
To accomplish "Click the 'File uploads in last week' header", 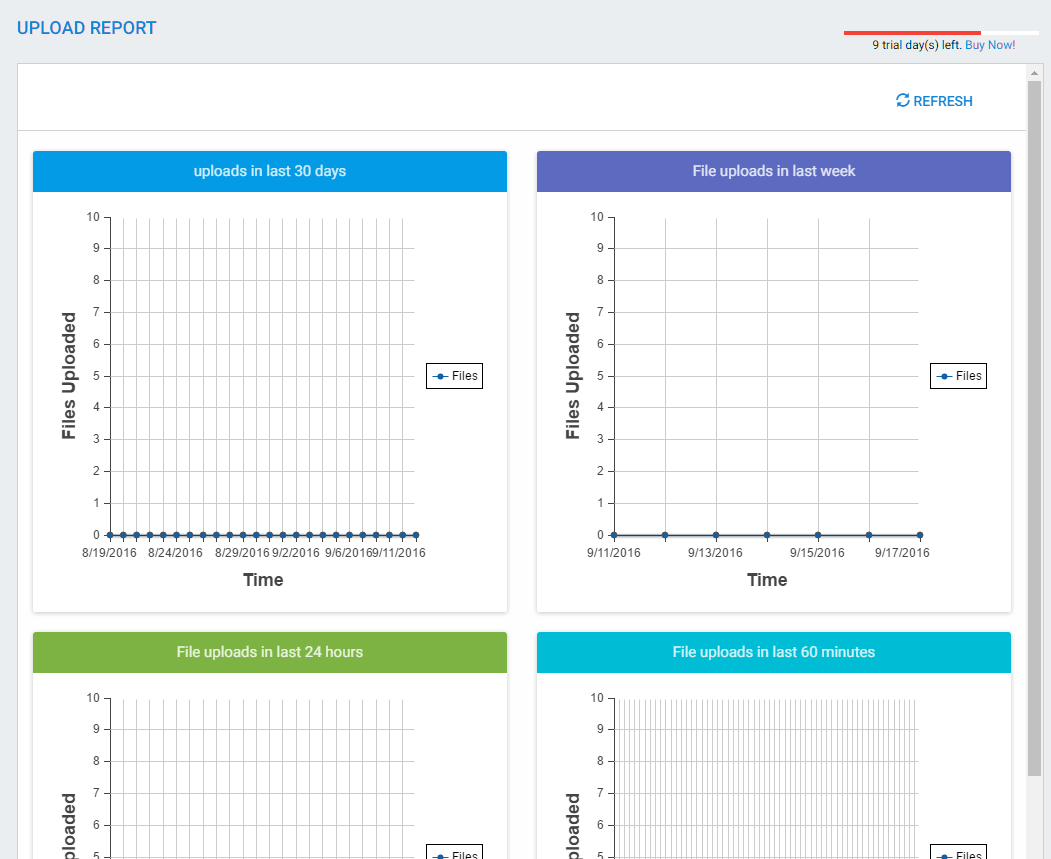I will (x=774, y=172).
